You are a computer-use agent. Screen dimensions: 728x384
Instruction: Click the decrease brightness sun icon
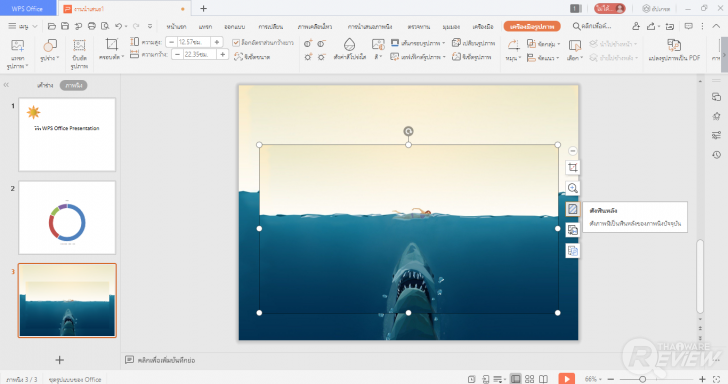click(321, 57)
